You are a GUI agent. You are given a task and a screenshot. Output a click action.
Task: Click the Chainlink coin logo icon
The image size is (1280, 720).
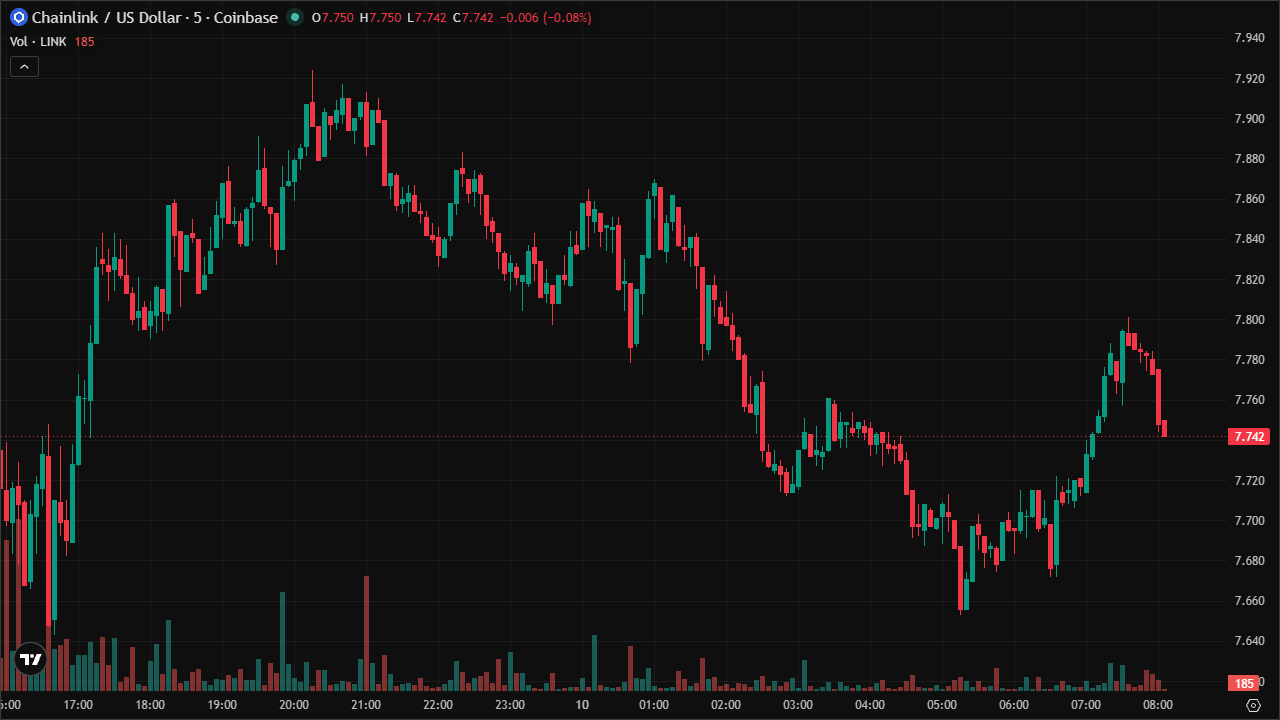(18, 17)
